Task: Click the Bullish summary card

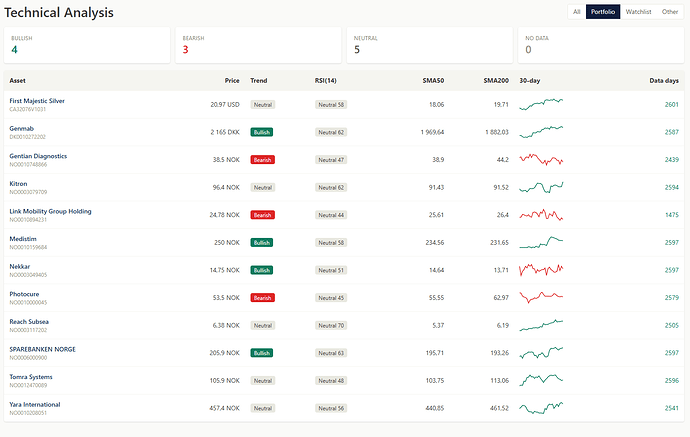Action: click(87, 45)
